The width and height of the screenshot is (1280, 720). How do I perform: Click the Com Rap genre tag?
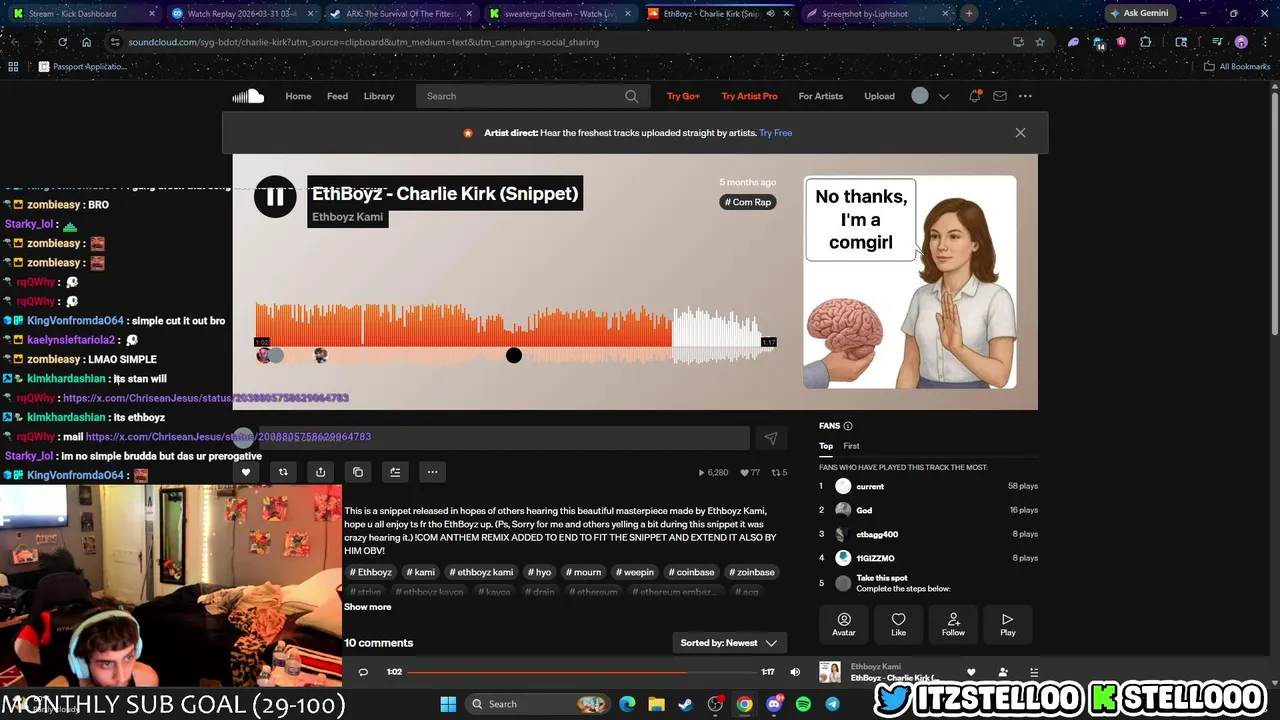click(x=748, y=202)
